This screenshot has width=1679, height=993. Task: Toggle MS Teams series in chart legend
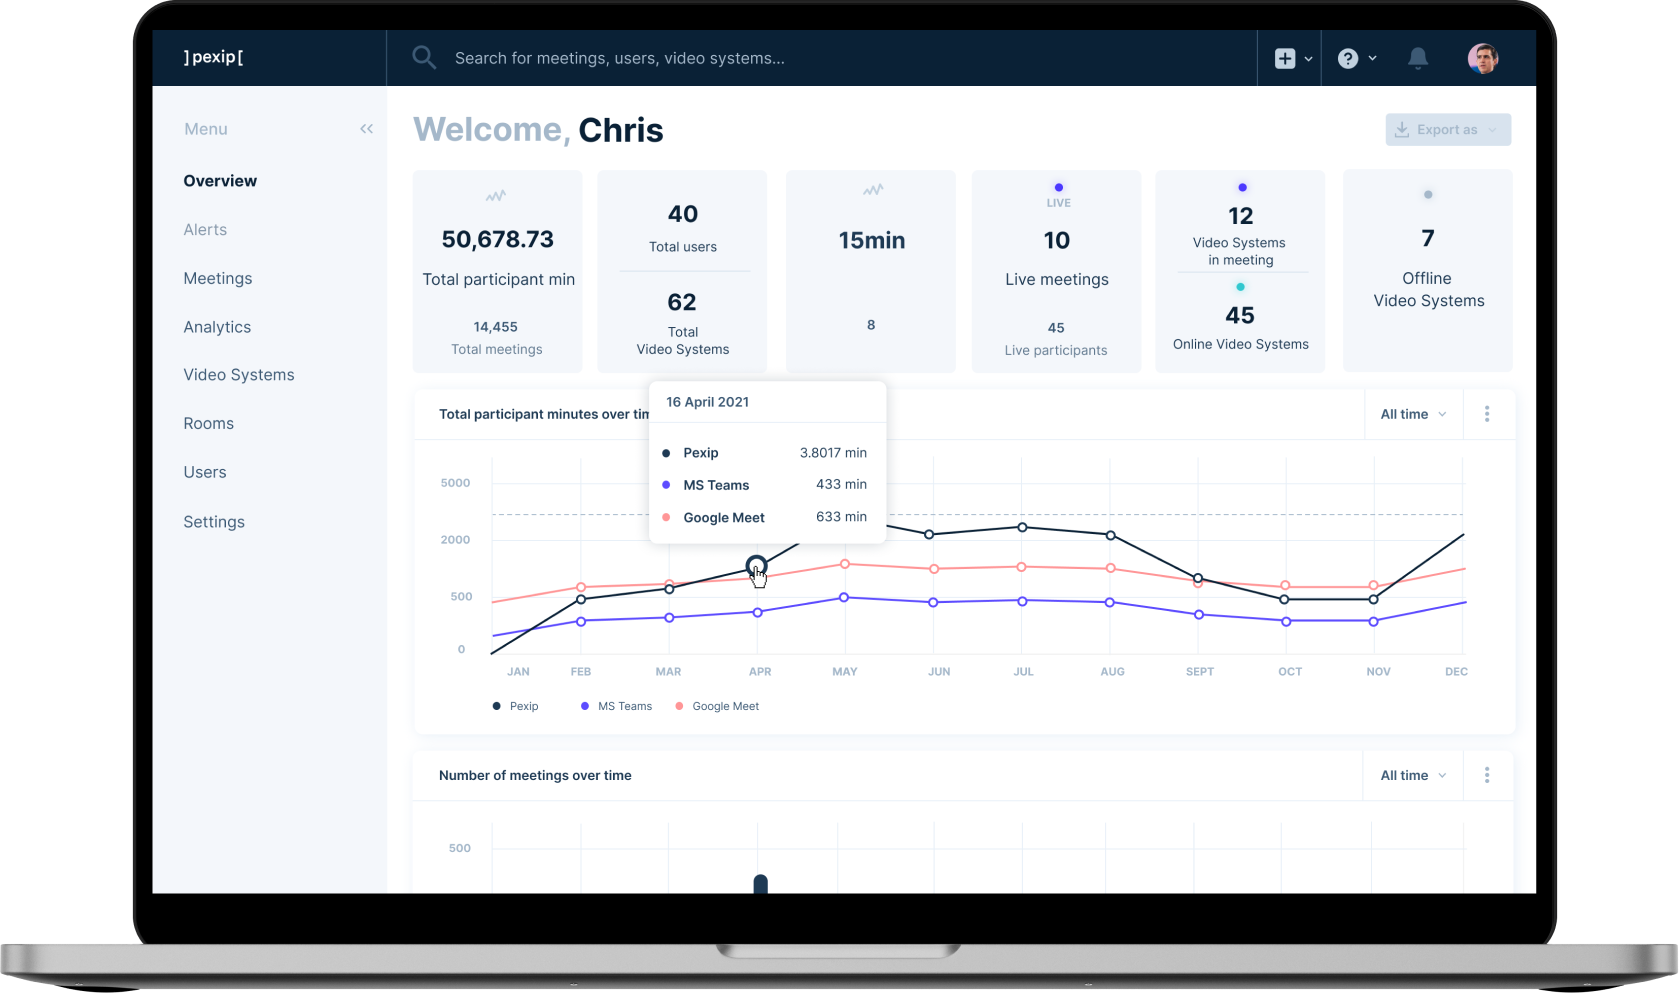point(616,706)
